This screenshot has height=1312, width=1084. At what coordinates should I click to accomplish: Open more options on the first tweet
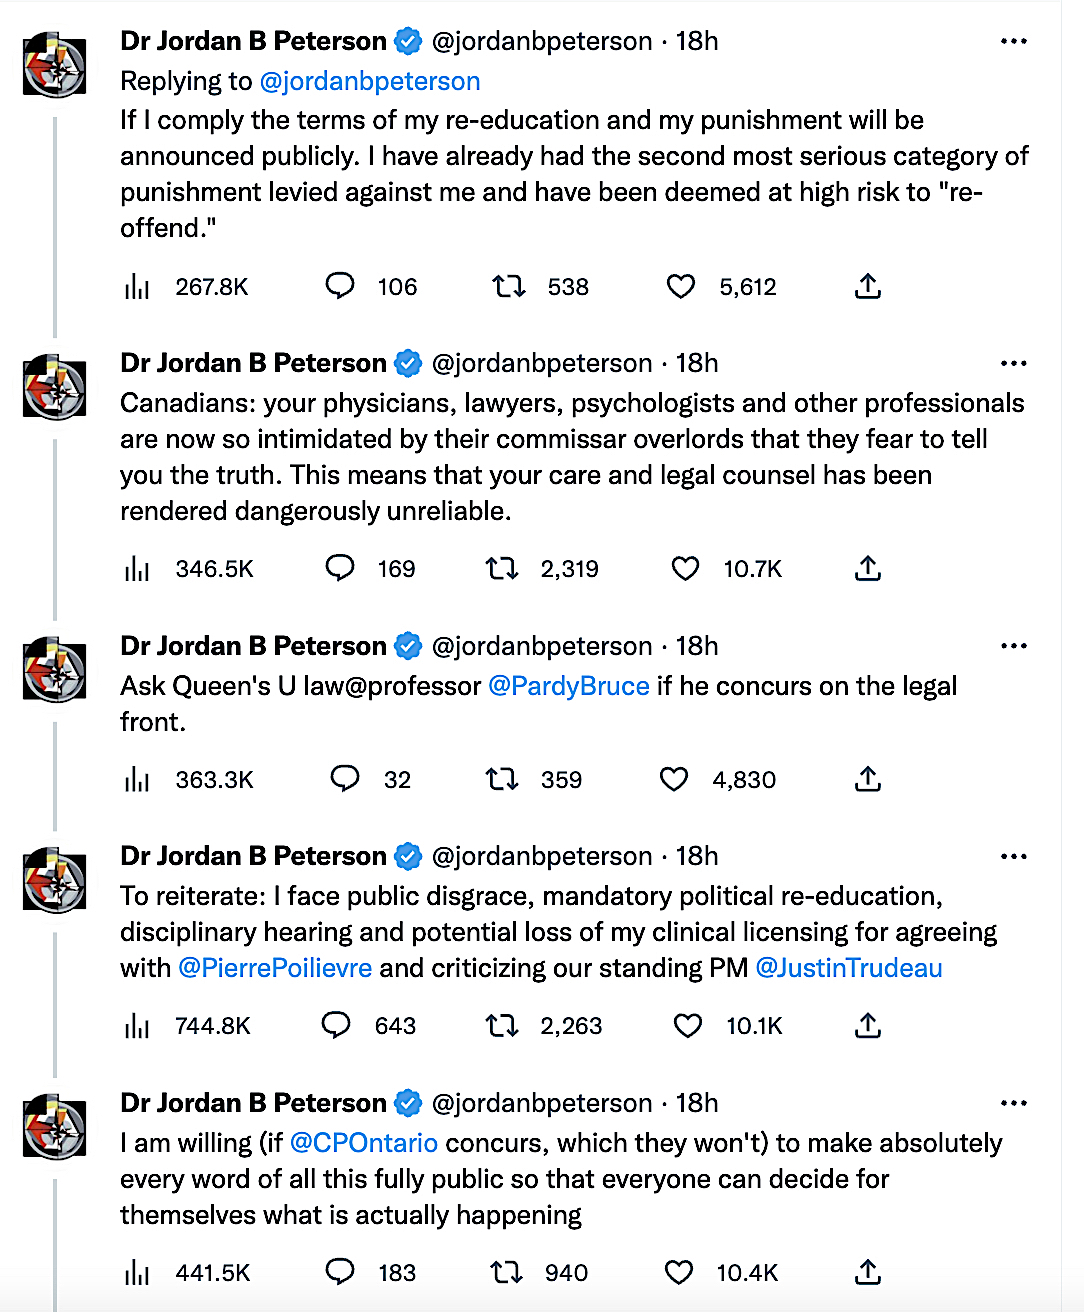[x=1014, y=41]
